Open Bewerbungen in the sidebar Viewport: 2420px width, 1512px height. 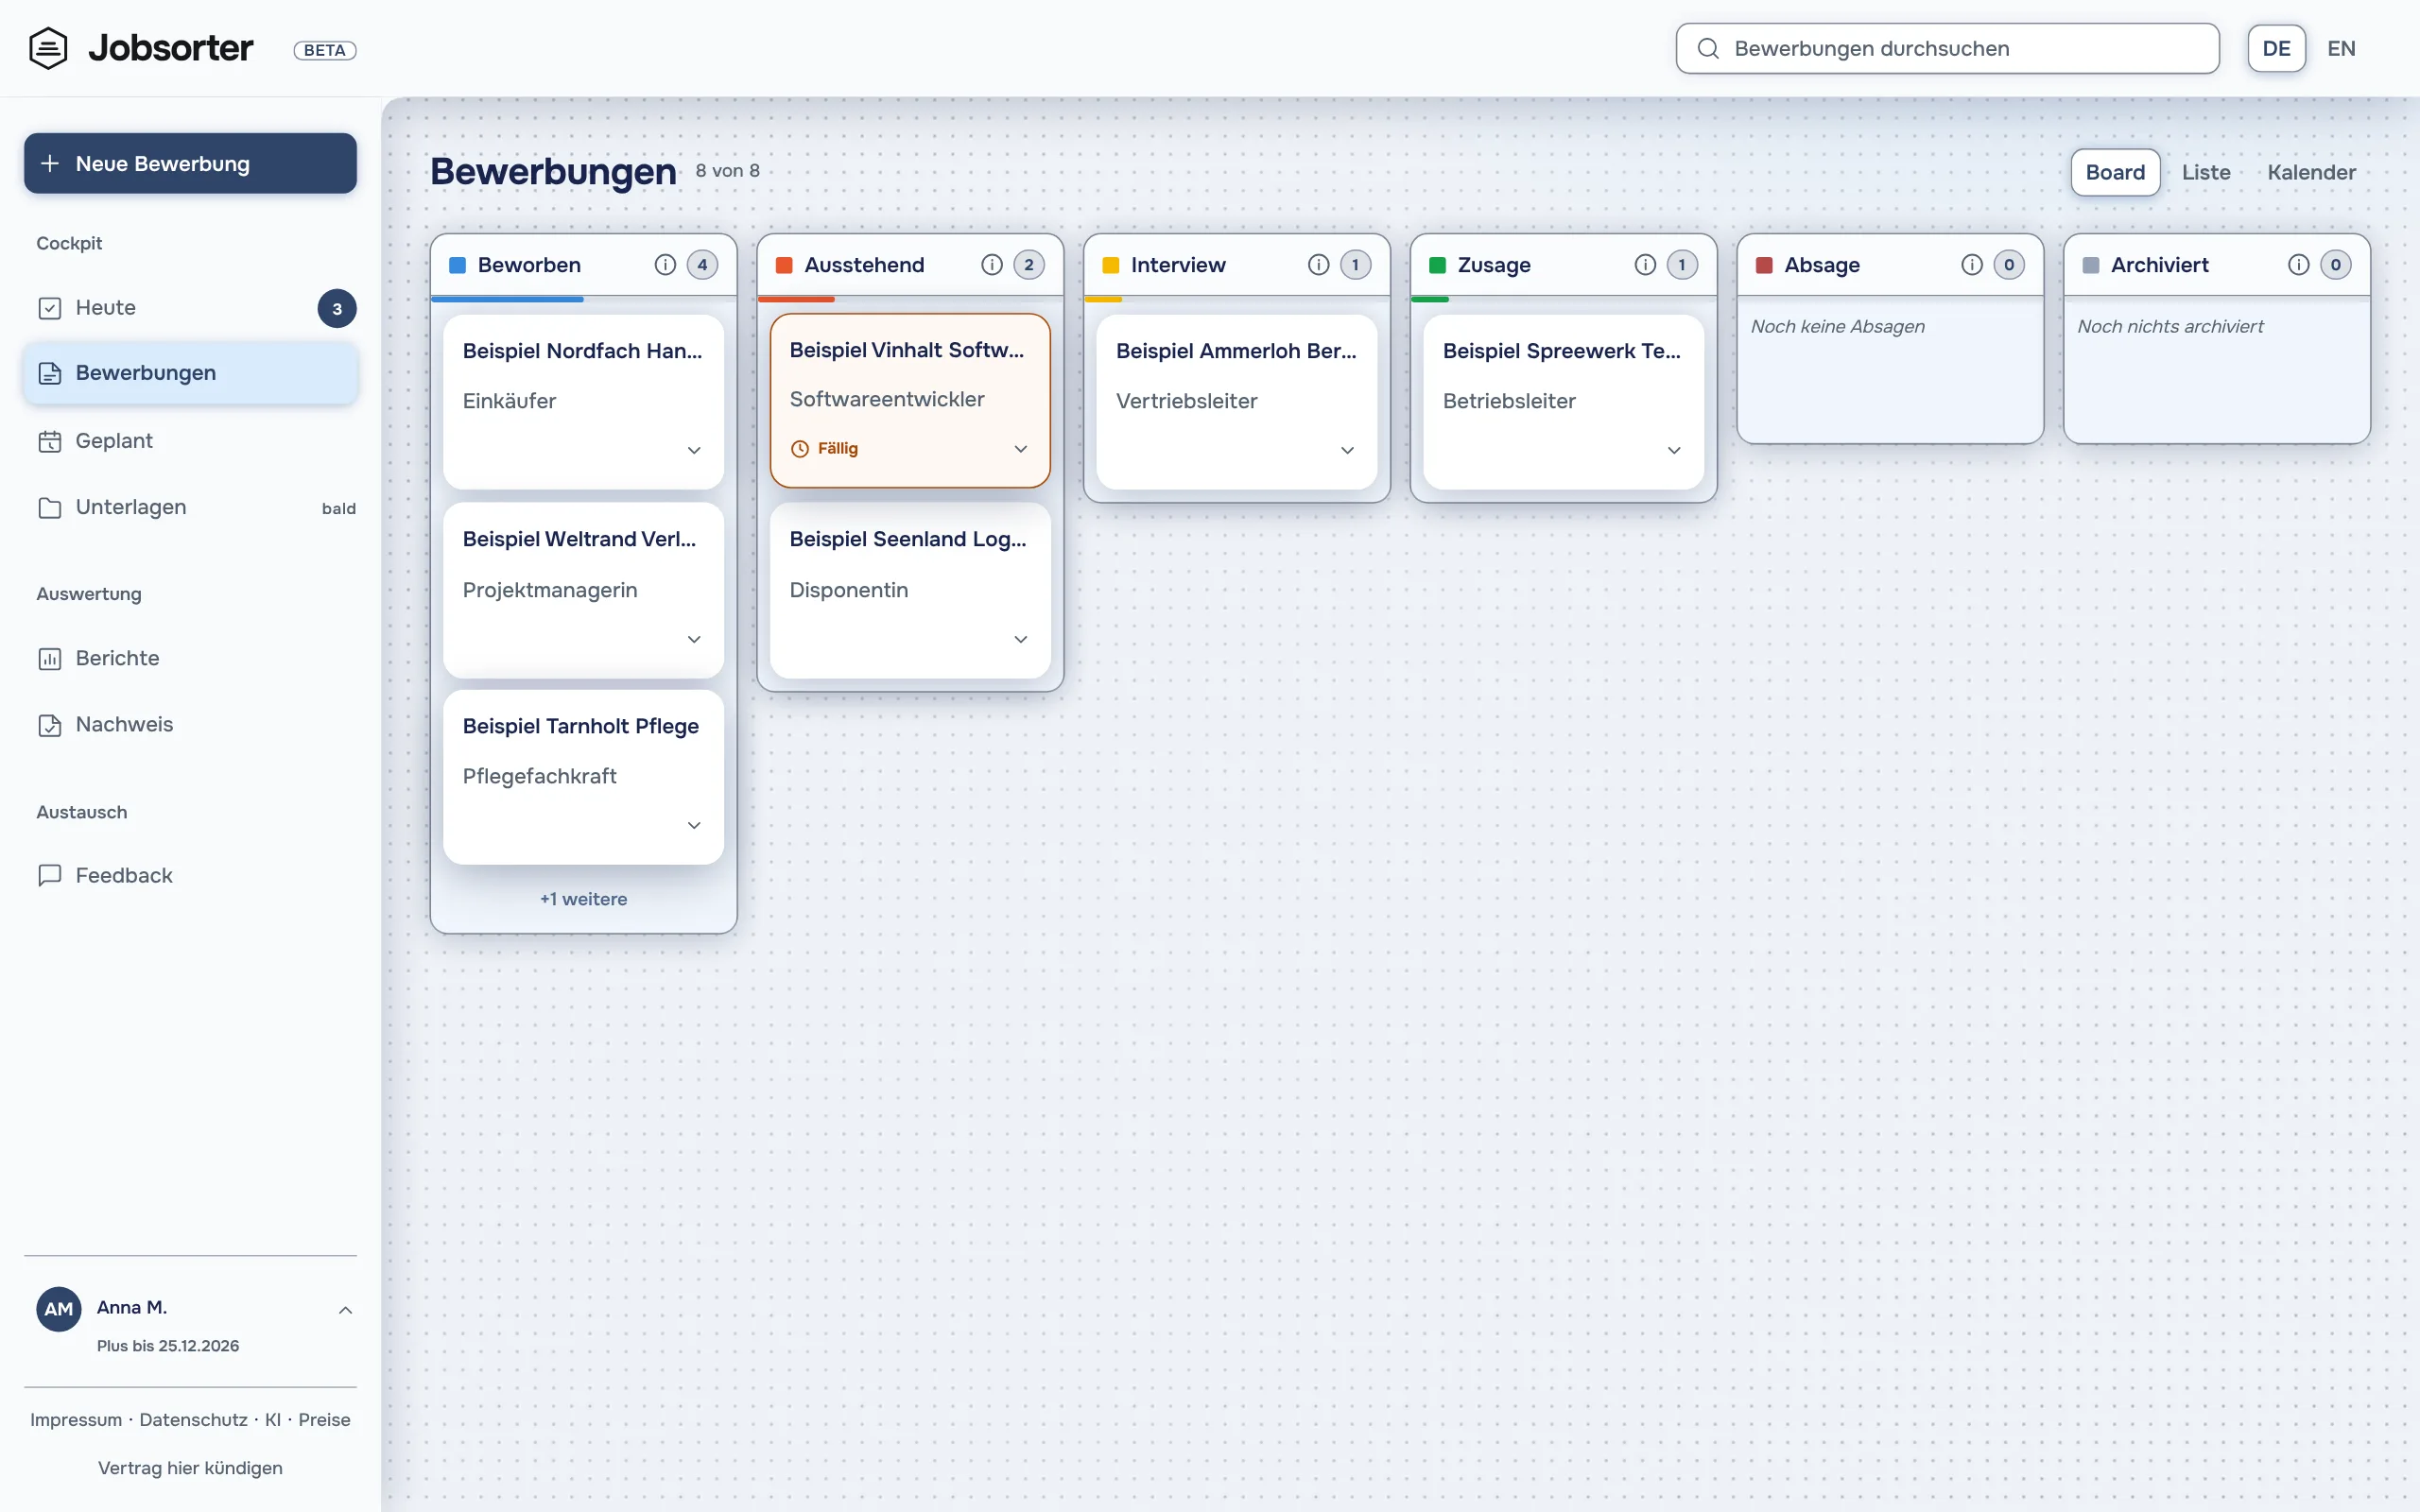(x=190, y=373)
